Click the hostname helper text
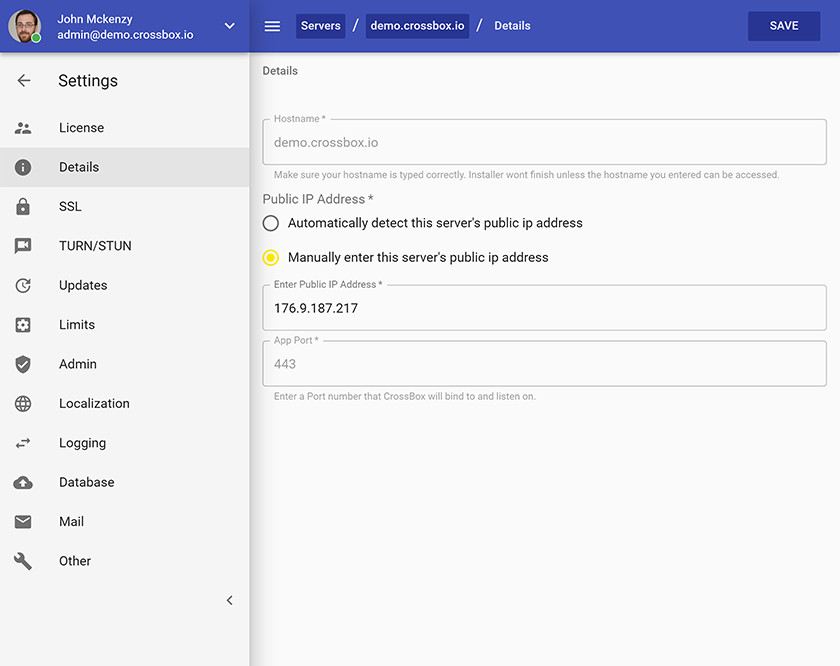 click(526, 175)
